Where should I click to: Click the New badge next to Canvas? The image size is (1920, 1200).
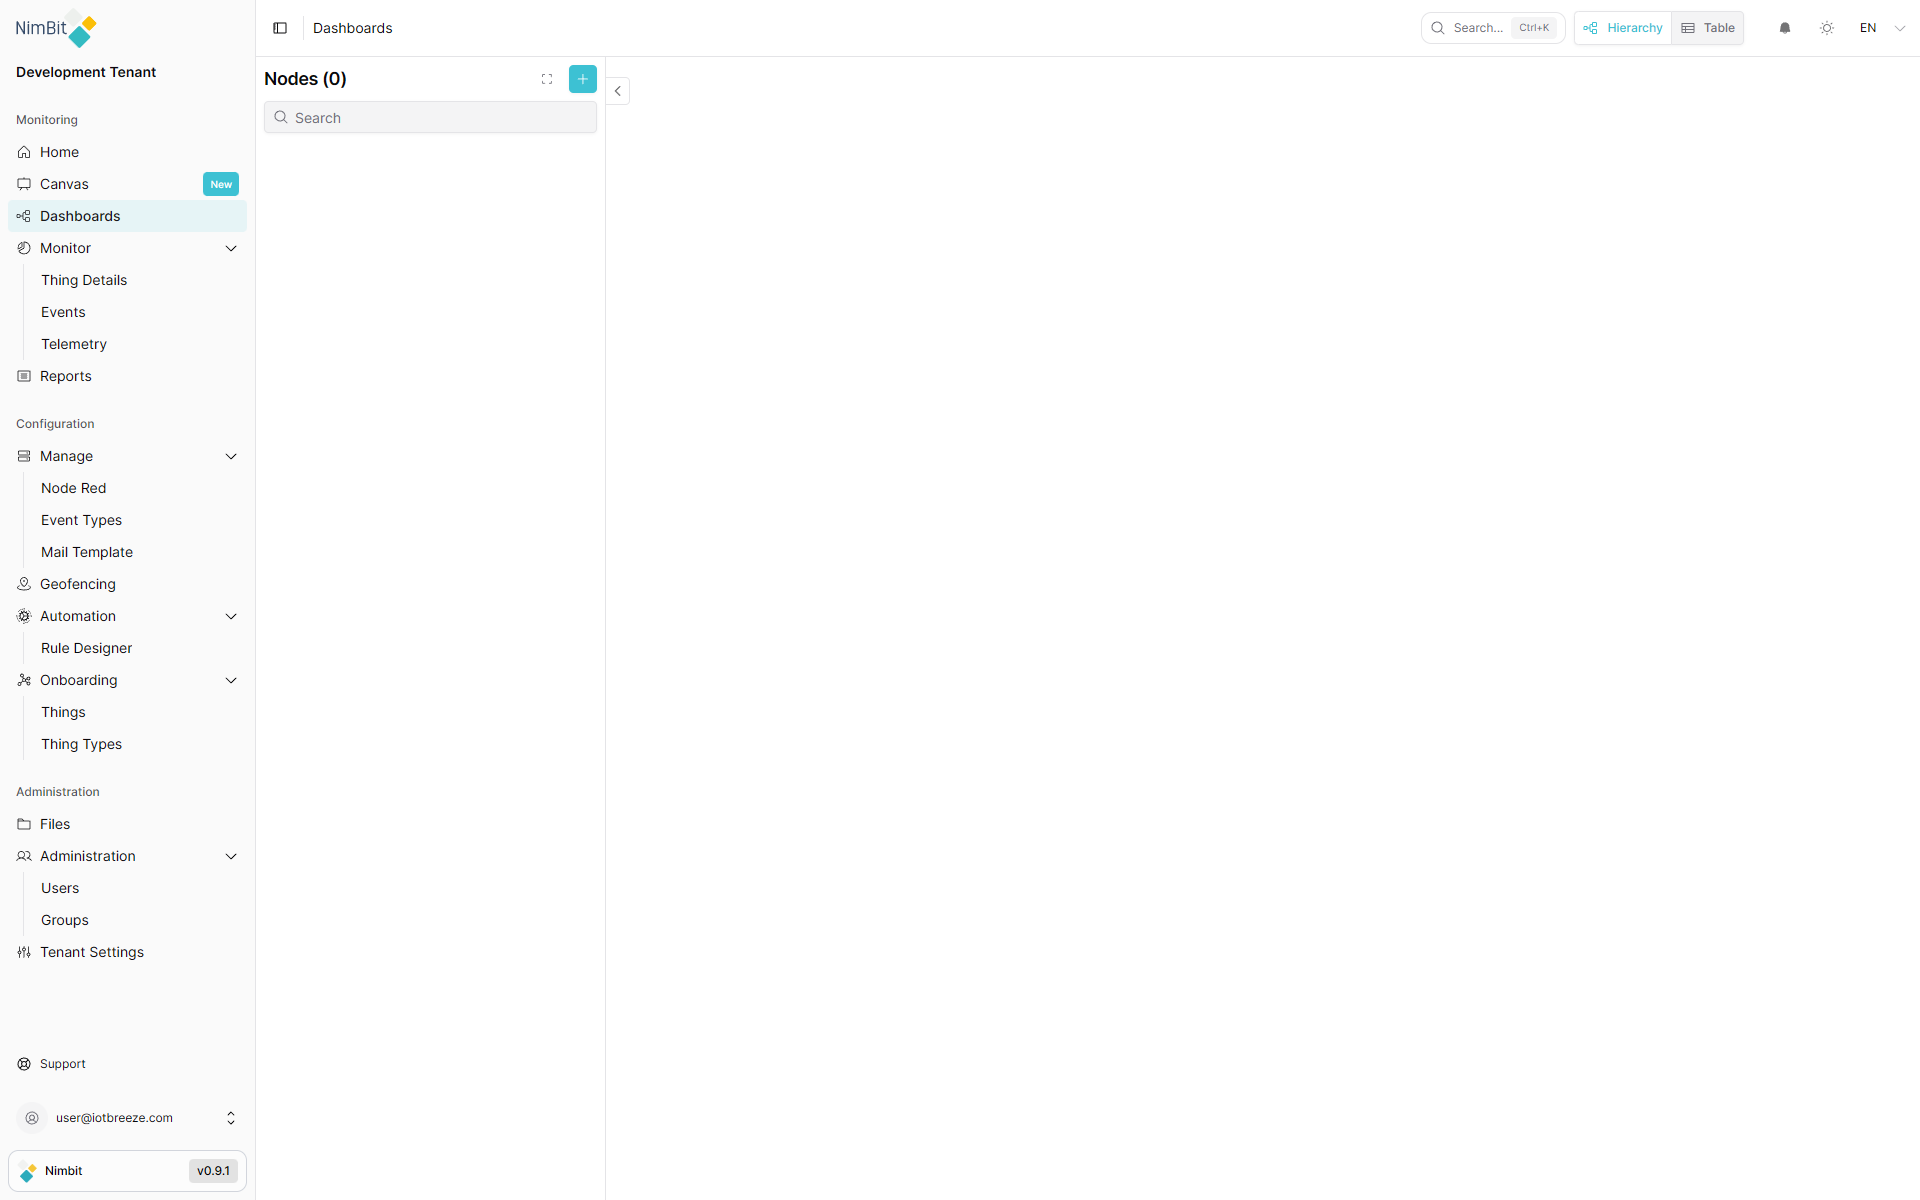point(221,184)
